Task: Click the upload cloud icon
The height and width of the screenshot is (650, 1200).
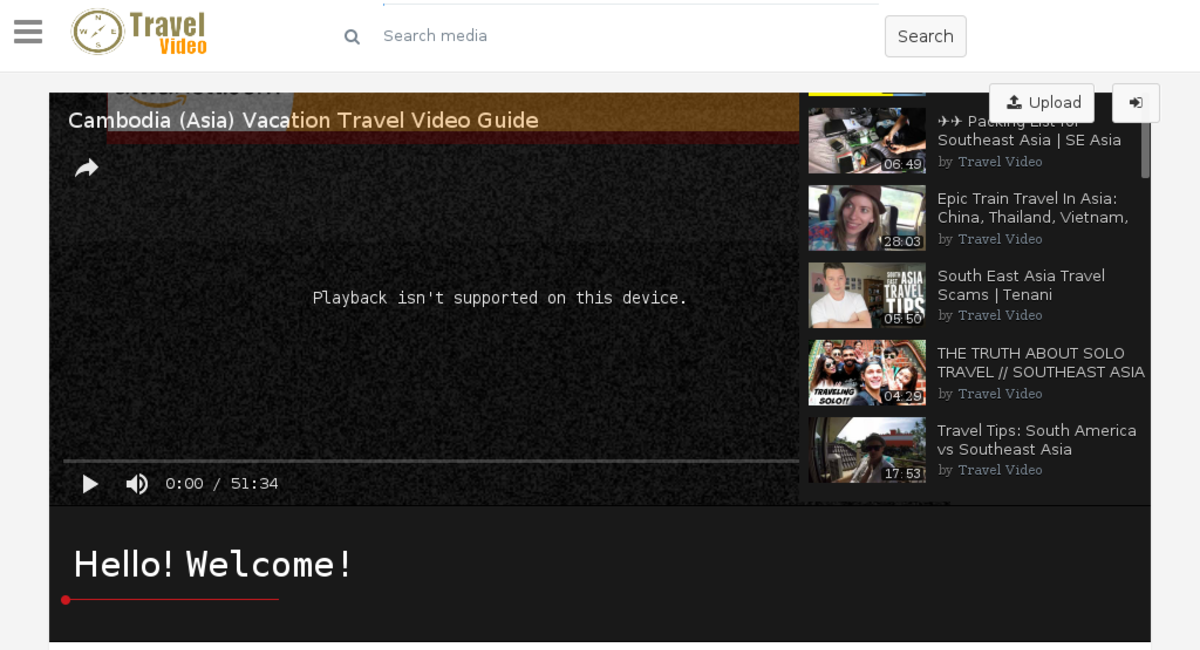Action: click(1013, 102)
